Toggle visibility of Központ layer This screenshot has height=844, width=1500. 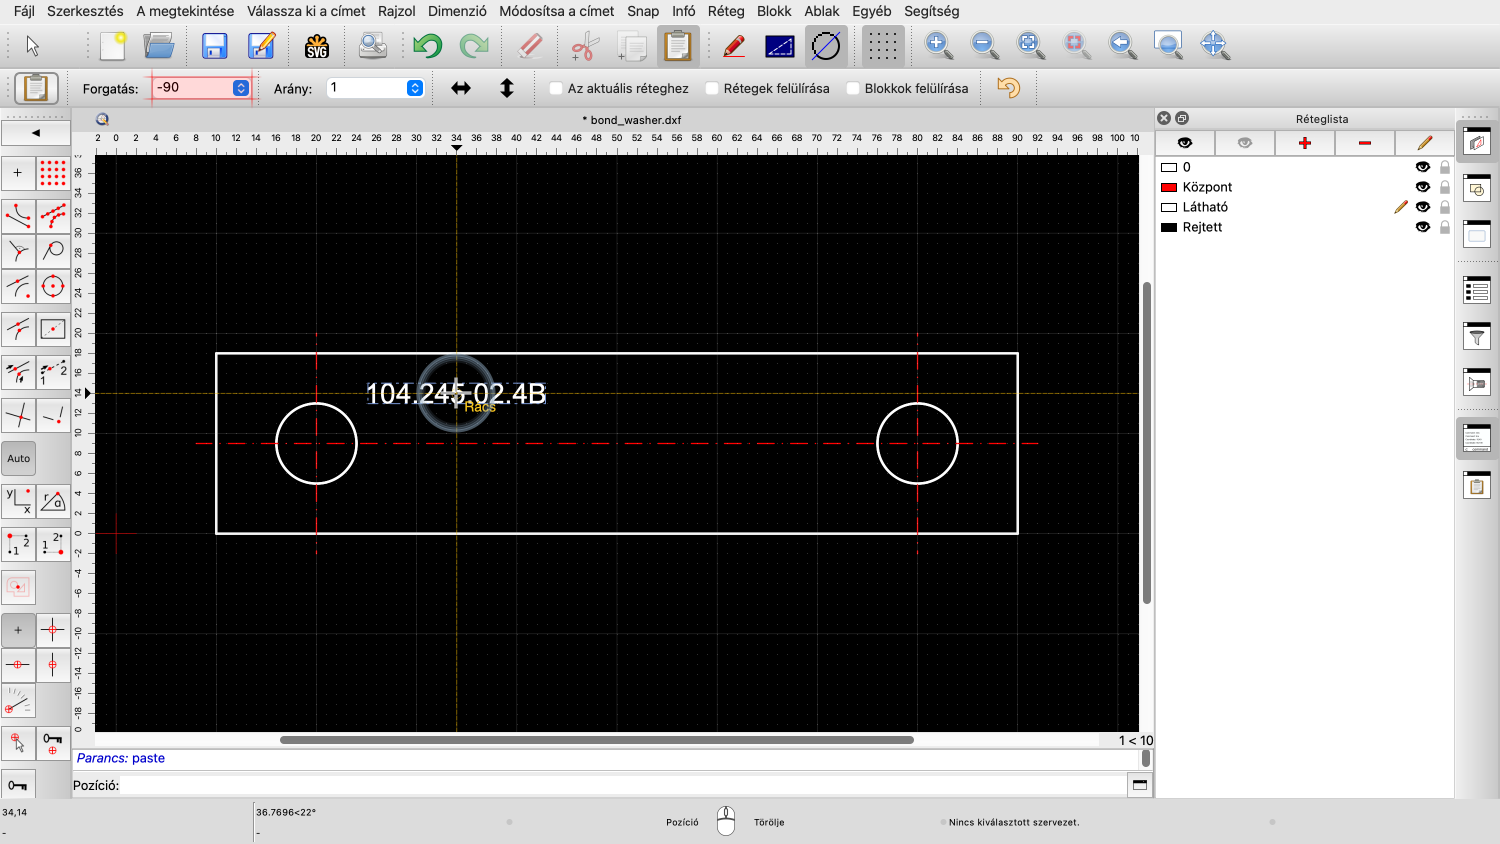1422,187
